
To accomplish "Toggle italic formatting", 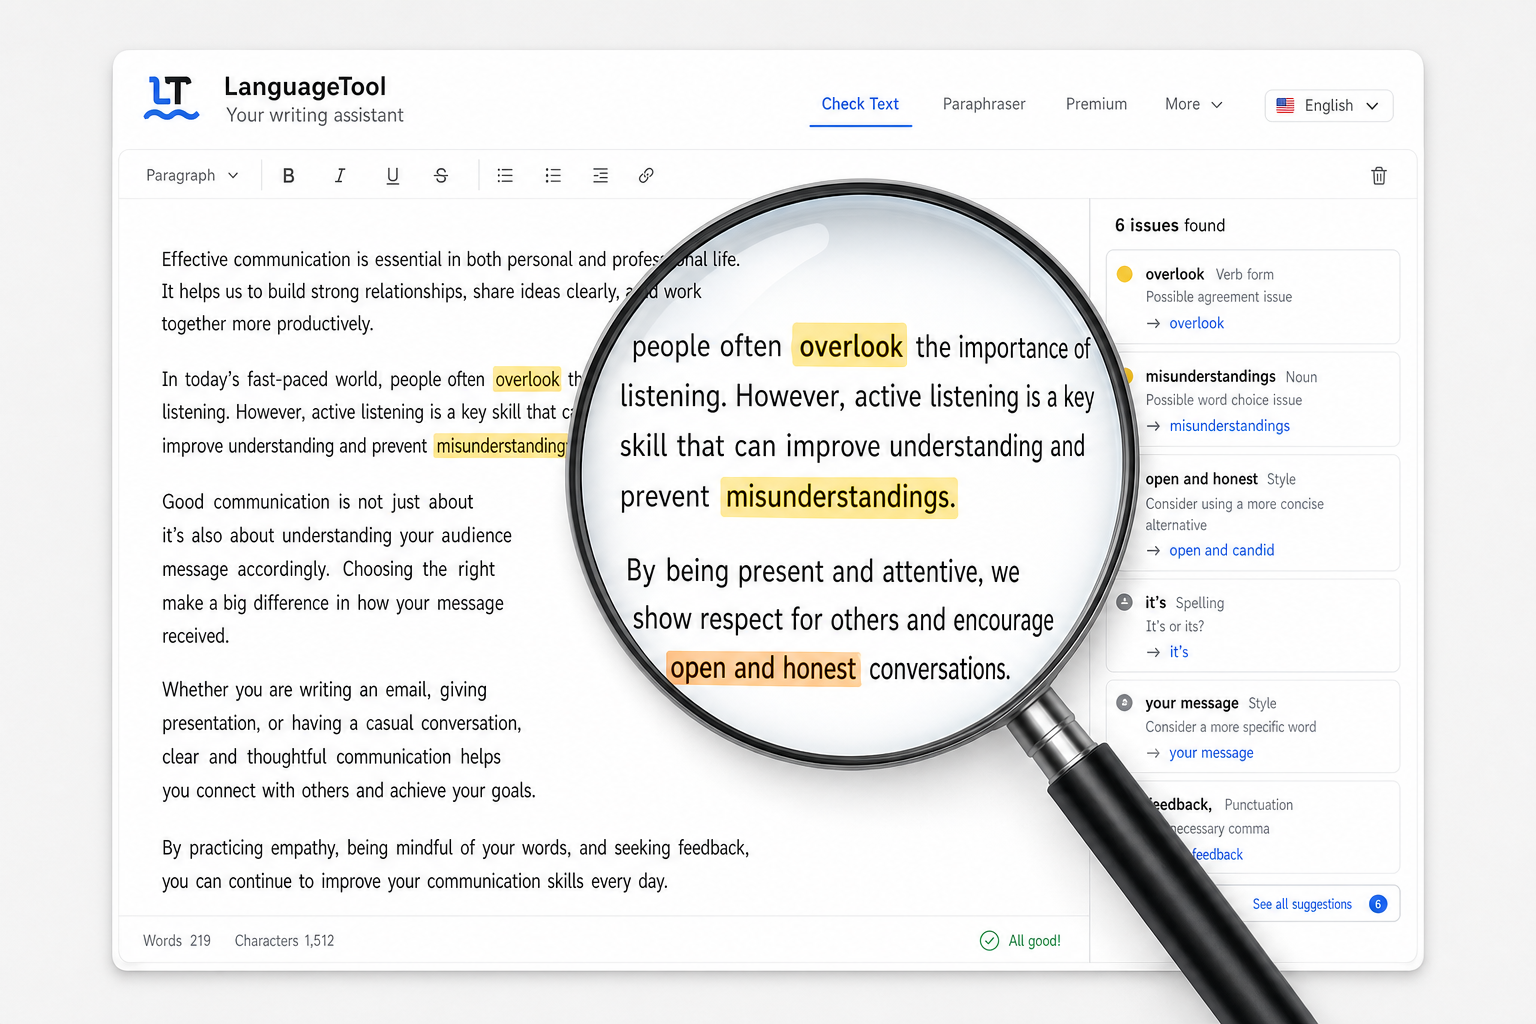I will 340,175.
